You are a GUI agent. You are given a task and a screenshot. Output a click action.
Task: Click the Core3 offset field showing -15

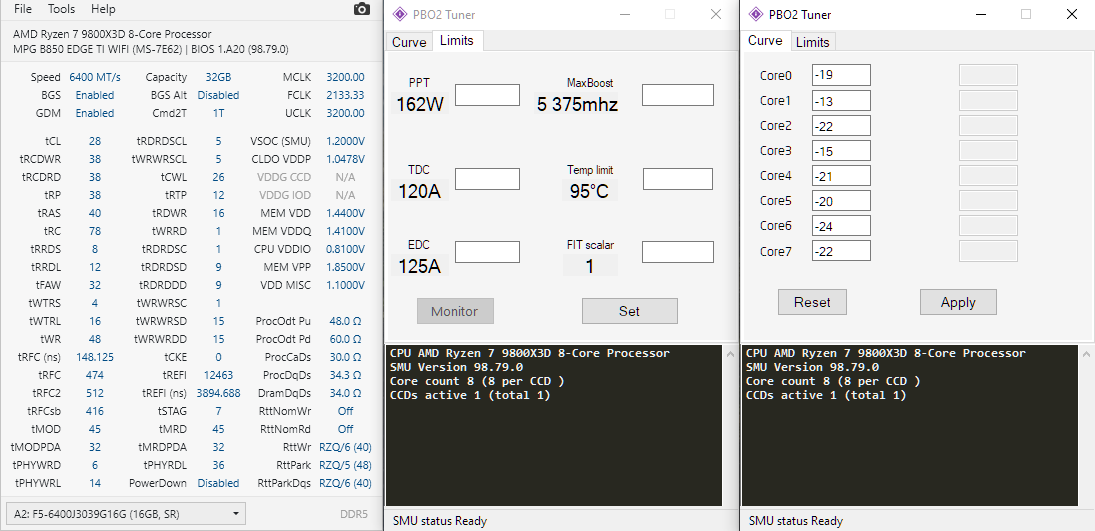[x=842, y=151]
